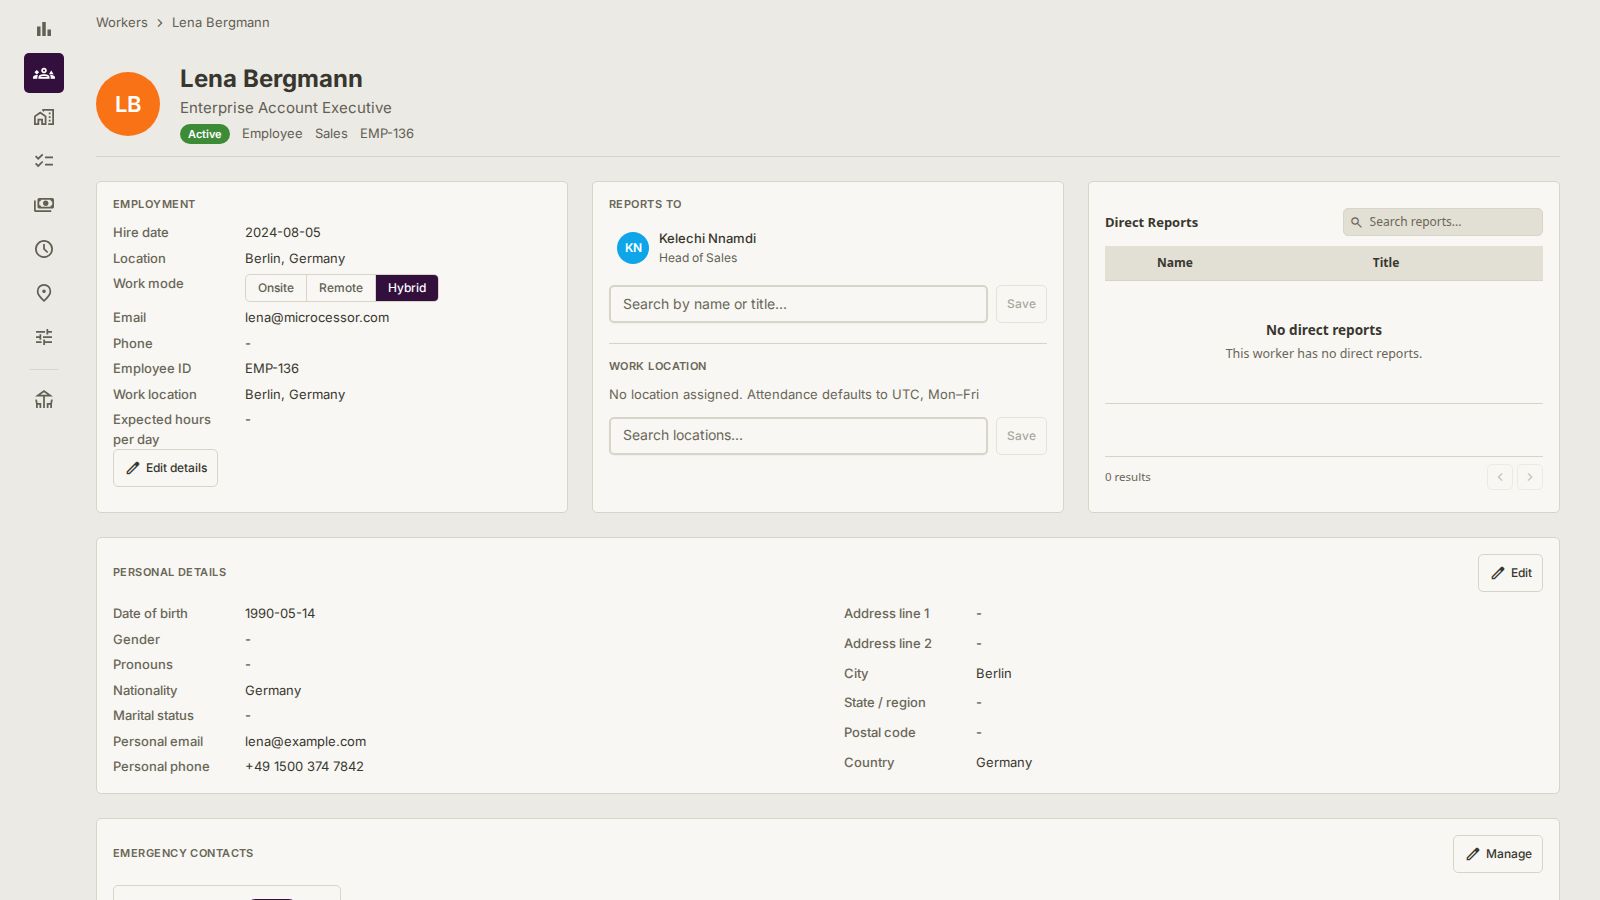Set work mode to Remote

pyautogui.click(x=341, y=288)
